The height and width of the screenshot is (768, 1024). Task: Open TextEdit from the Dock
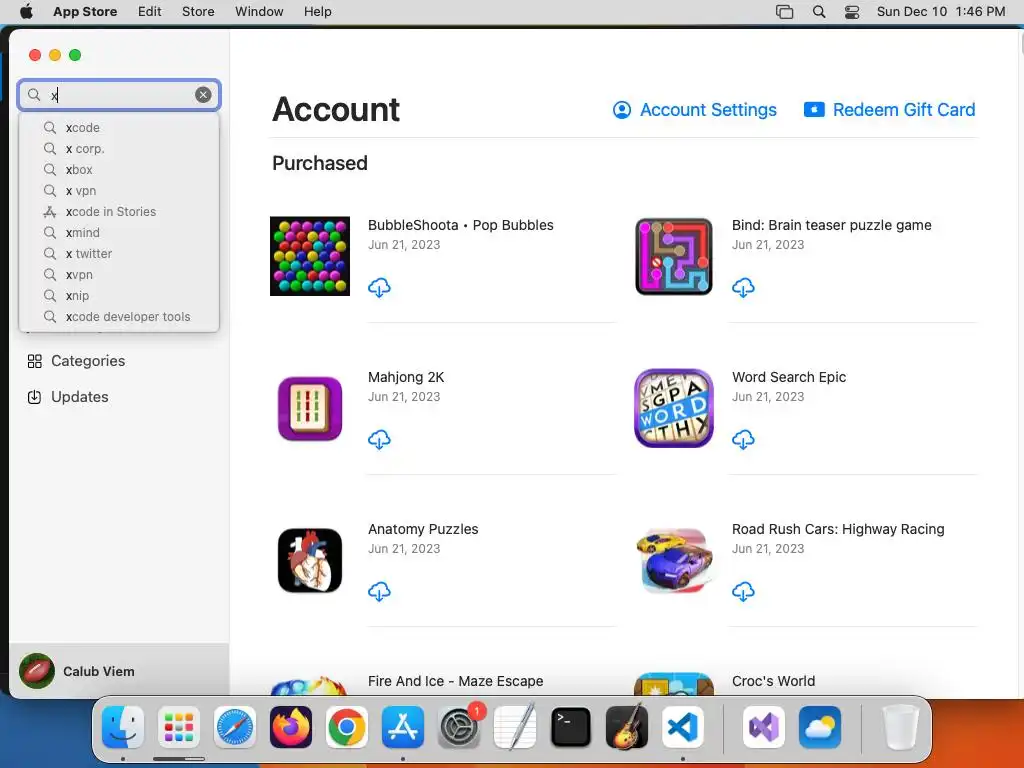tap(515, 726)
